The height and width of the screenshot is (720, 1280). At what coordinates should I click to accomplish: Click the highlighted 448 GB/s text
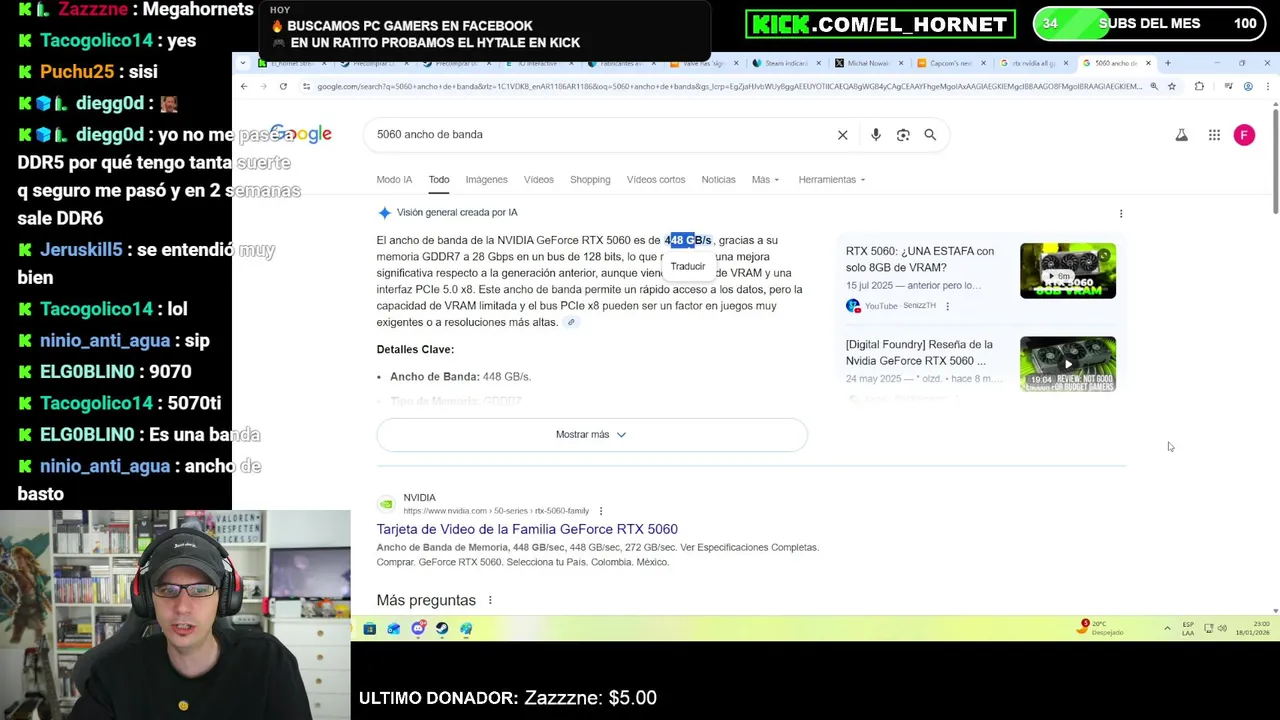click(689, 240)
